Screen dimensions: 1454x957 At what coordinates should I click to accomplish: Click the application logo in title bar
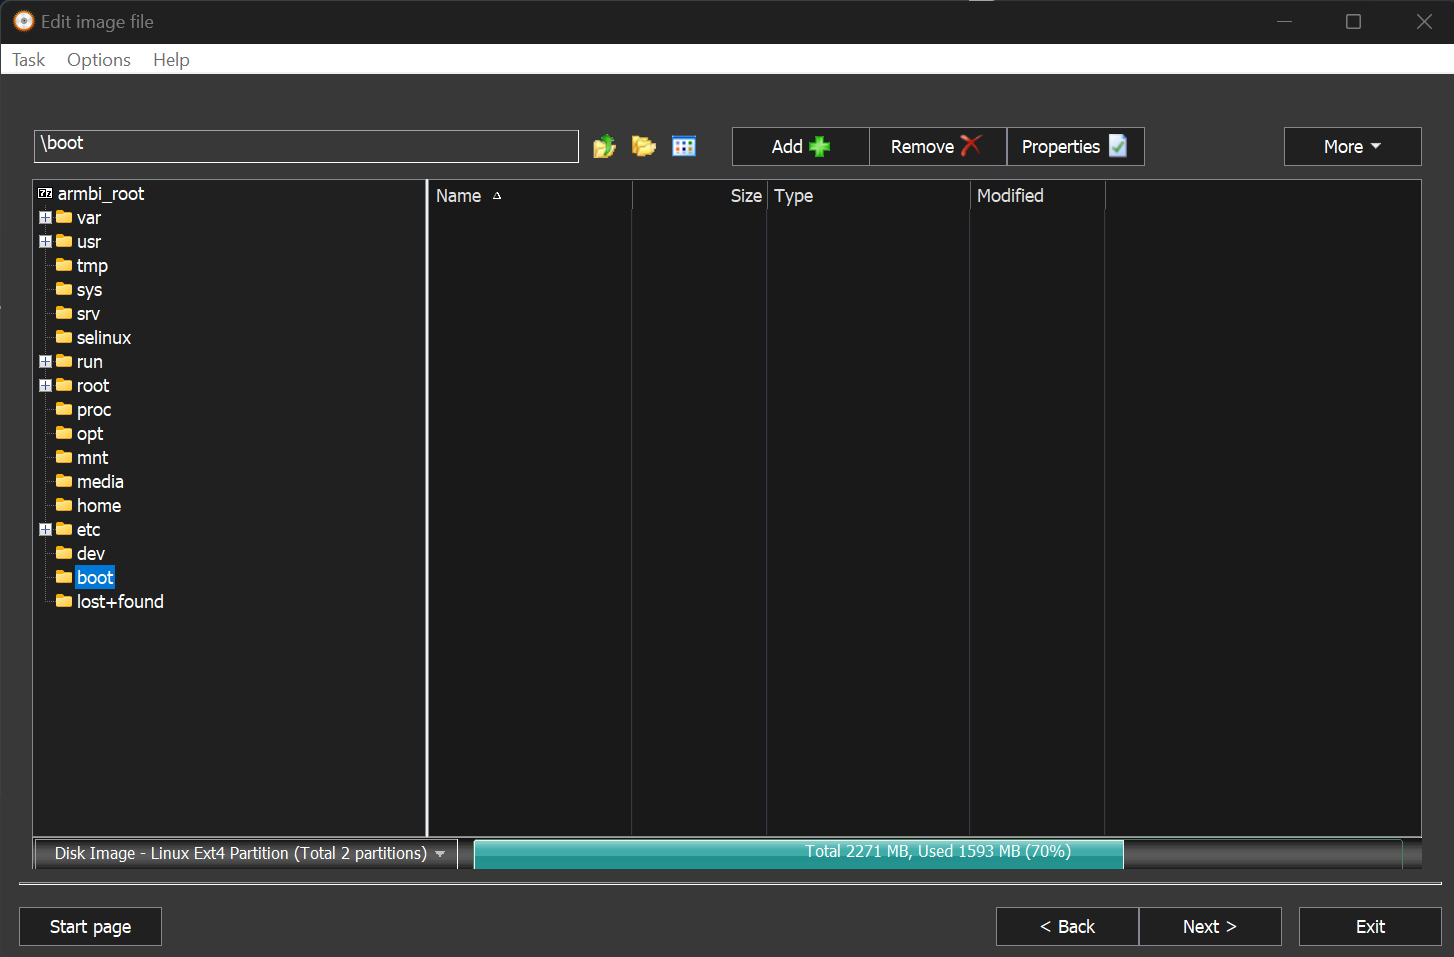pyautogui.click(x=24, y=21)
